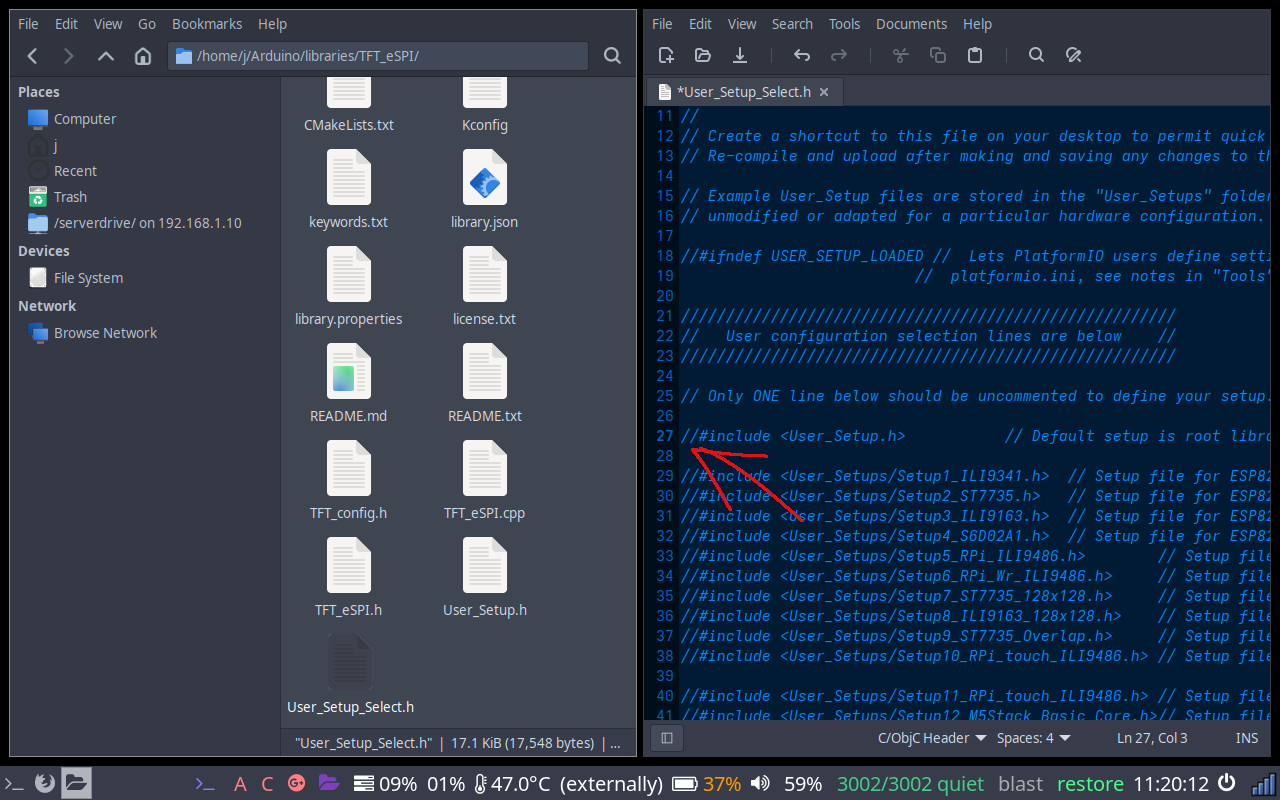Viewport: 1280px width, 800px height.
Task: Paste from clipboard in the editor toolbar
Action: pyautogui.click(x=975, y=55)
